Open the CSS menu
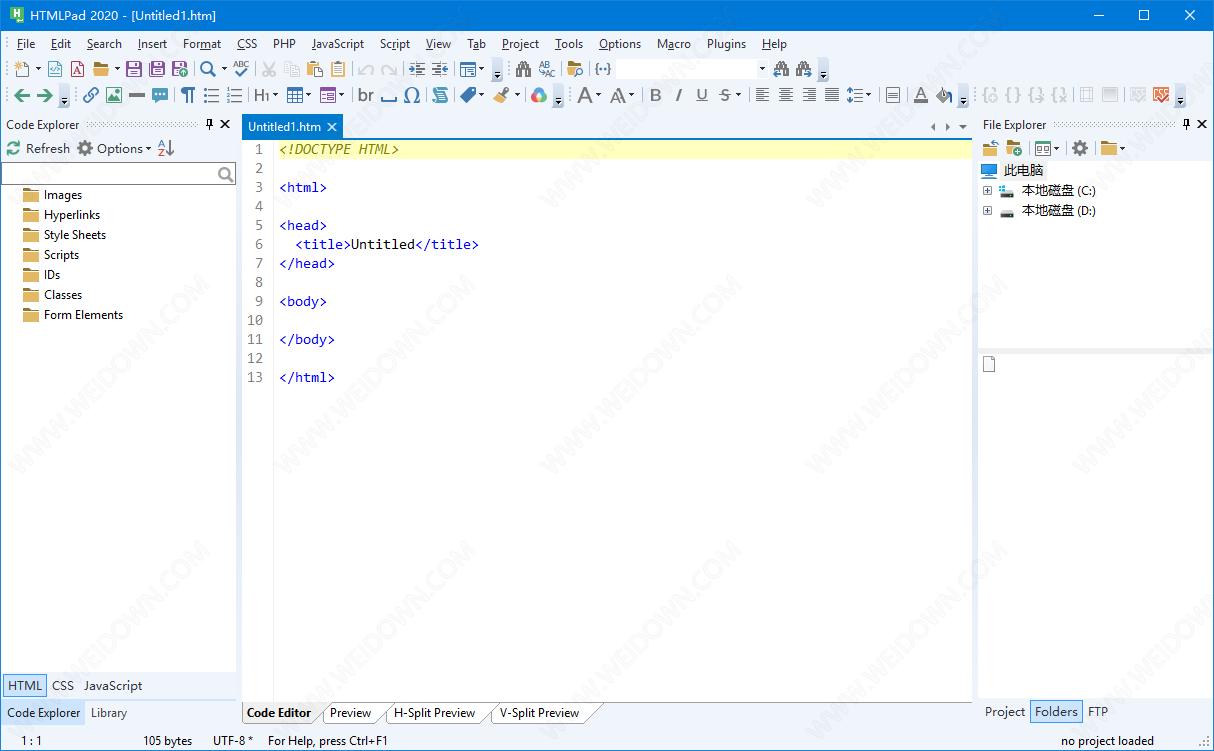Viewport: 1214px width, 751px height. [247, 44]
